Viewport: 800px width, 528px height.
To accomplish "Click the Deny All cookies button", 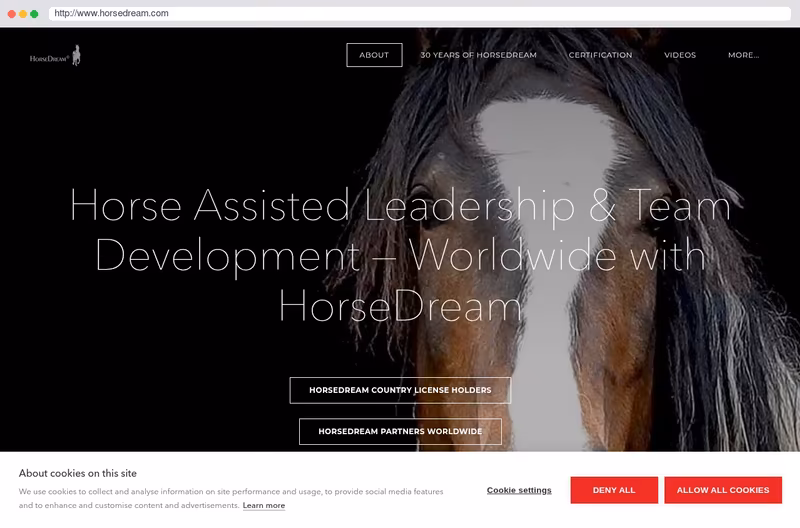I will tap(614, 490).
